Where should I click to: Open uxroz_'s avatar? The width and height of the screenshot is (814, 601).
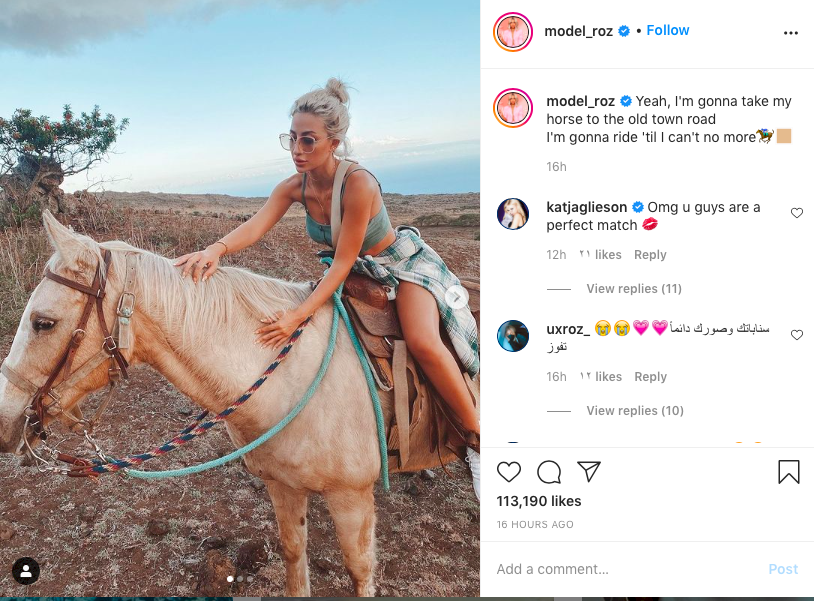click(x=513, y=336)
